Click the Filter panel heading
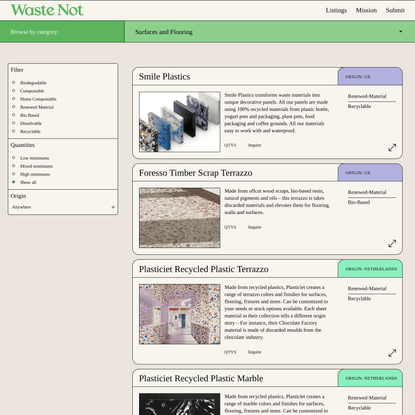 17,70
